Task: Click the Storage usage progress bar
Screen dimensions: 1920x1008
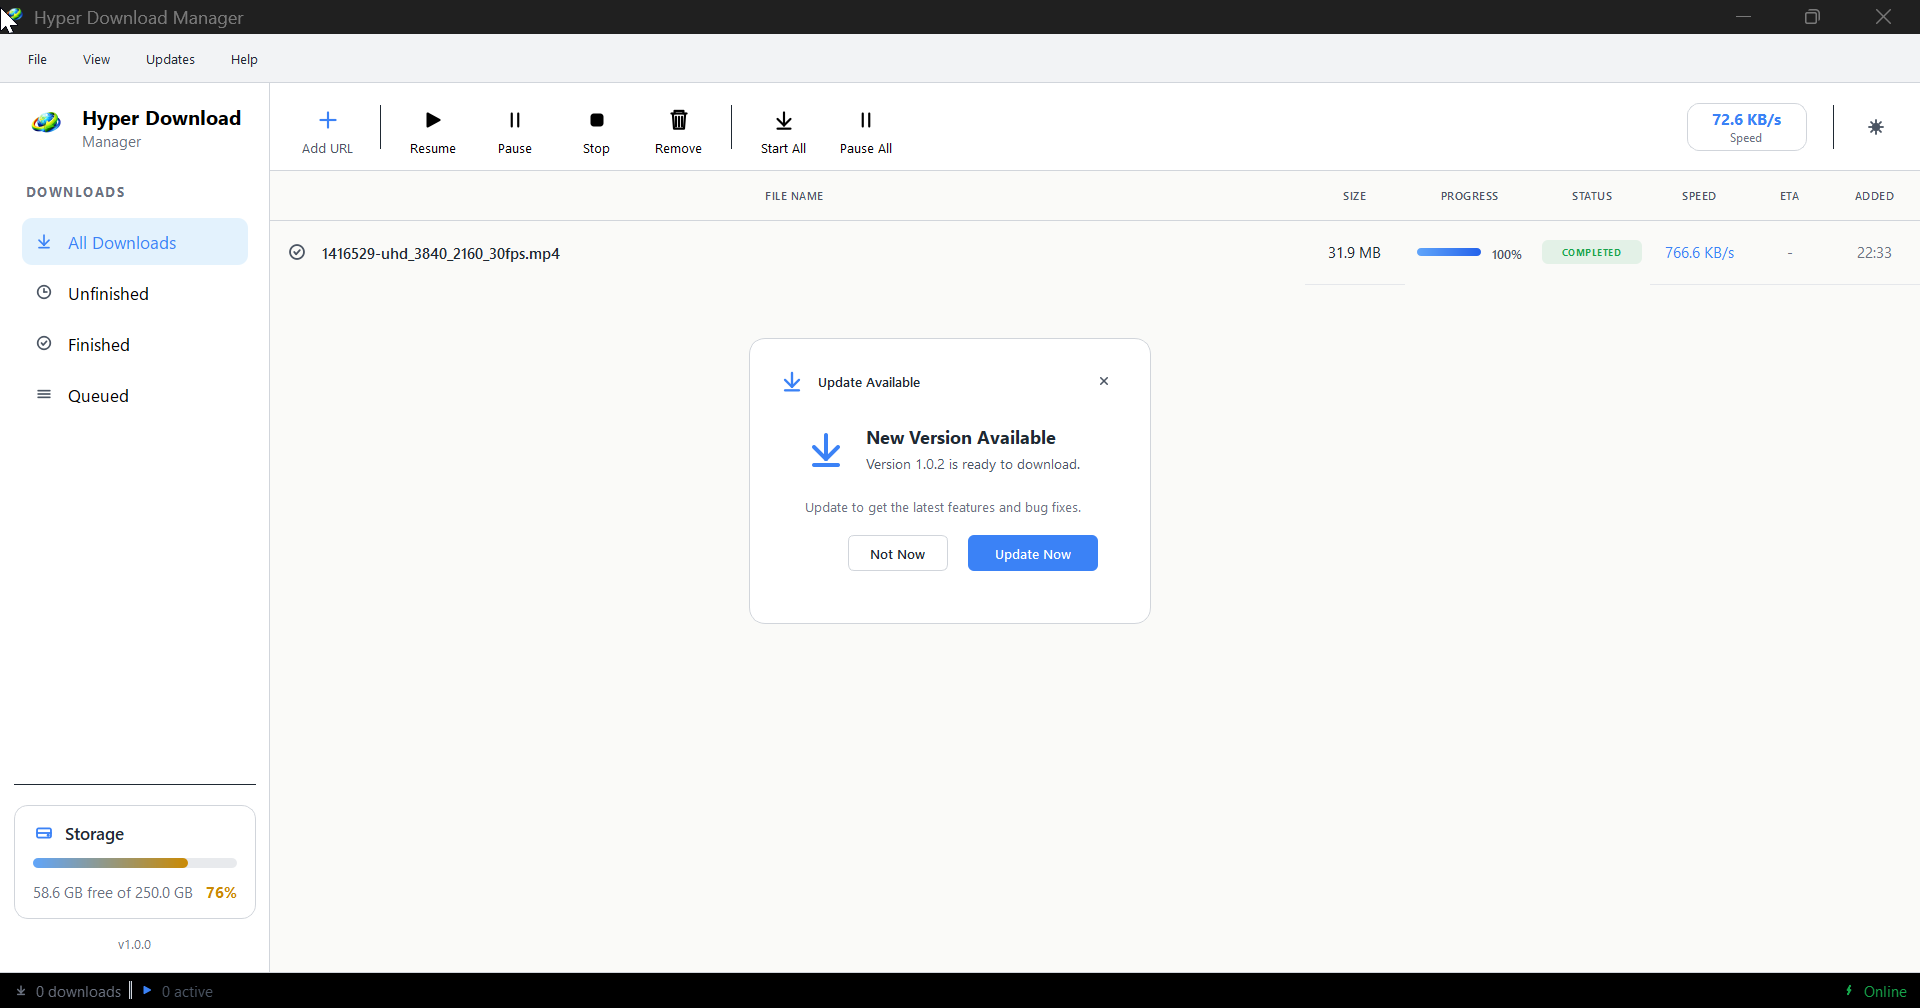Action: point(135,862)
